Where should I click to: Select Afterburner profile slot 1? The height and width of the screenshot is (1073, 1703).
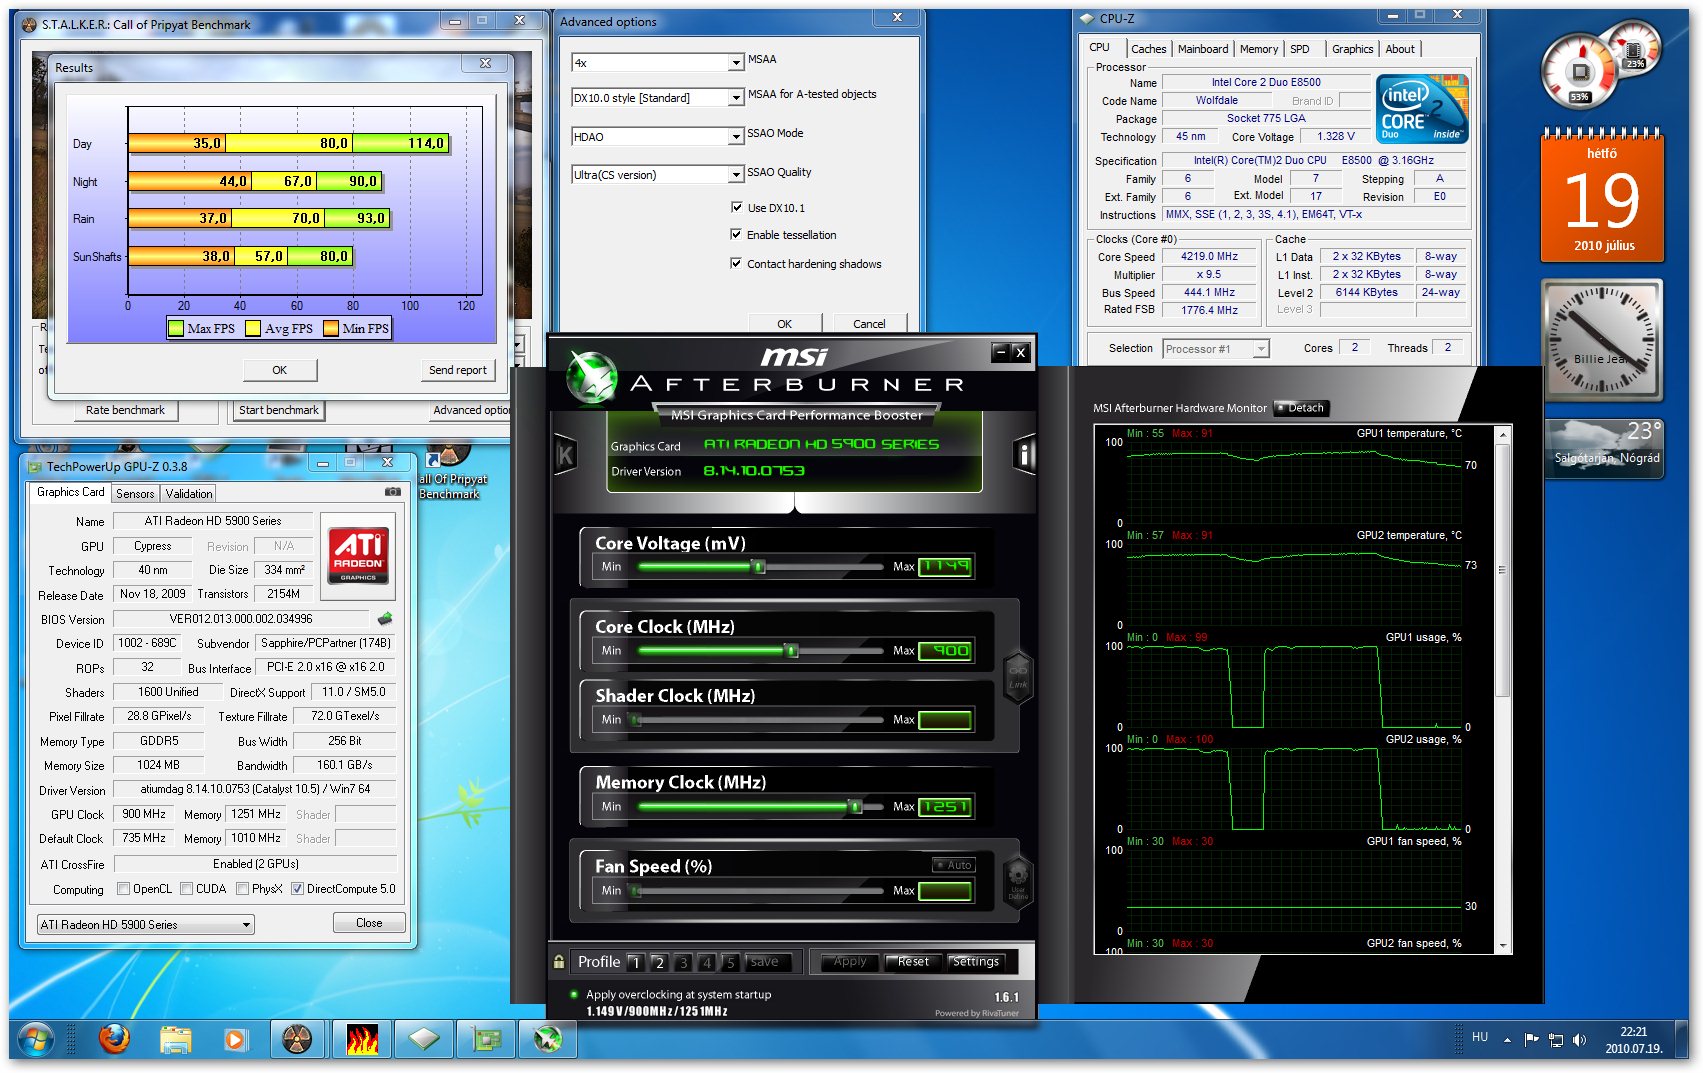635,962
